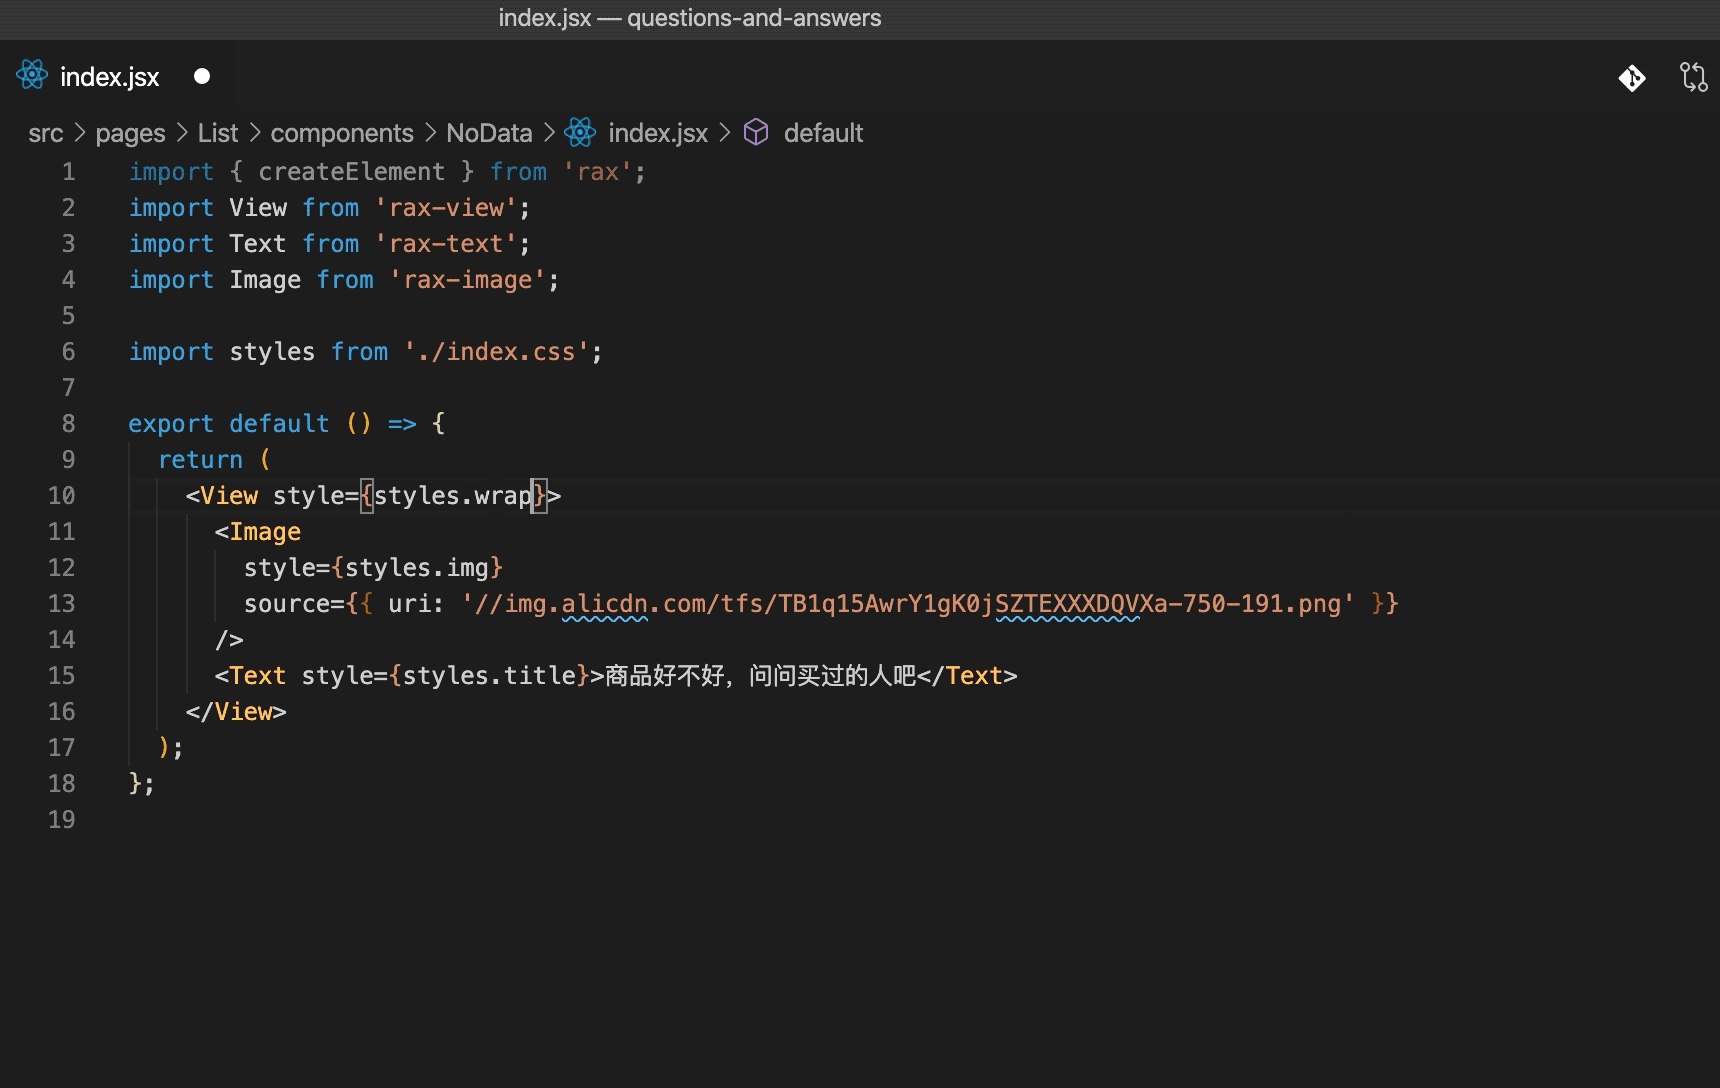The height and width of the screenshot is (1088, 1720).
Task: Open the List folder breadcrumb
Action: 218,133
